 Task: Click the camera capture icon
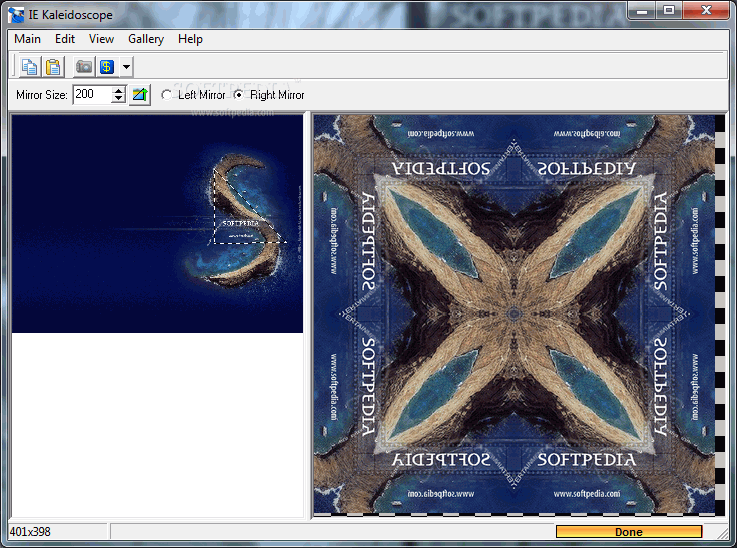[x=84, y=67]
